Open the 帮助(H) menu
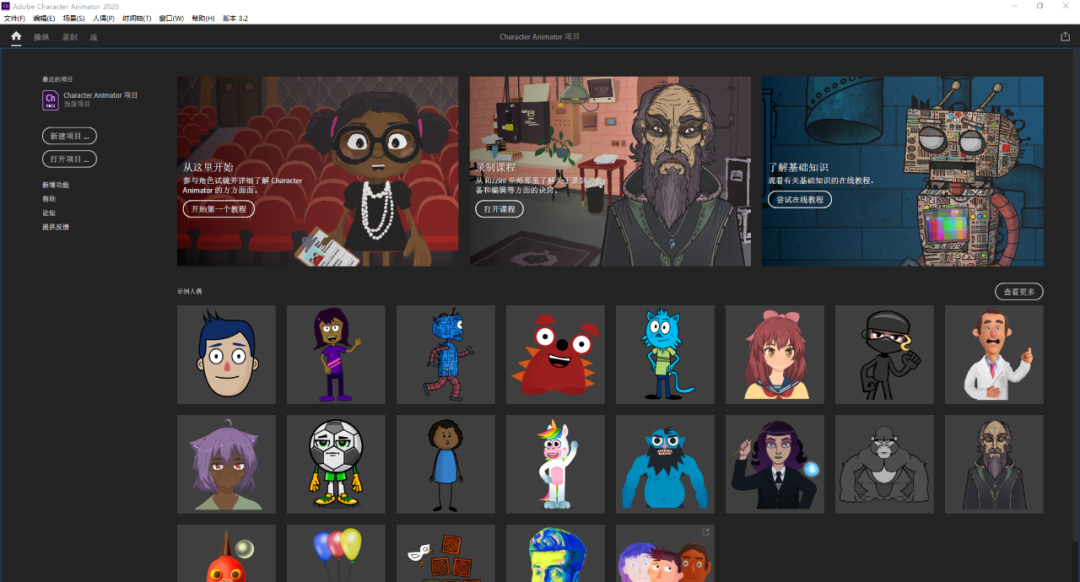Screen dimensions: 1080x582 point(202,19)
